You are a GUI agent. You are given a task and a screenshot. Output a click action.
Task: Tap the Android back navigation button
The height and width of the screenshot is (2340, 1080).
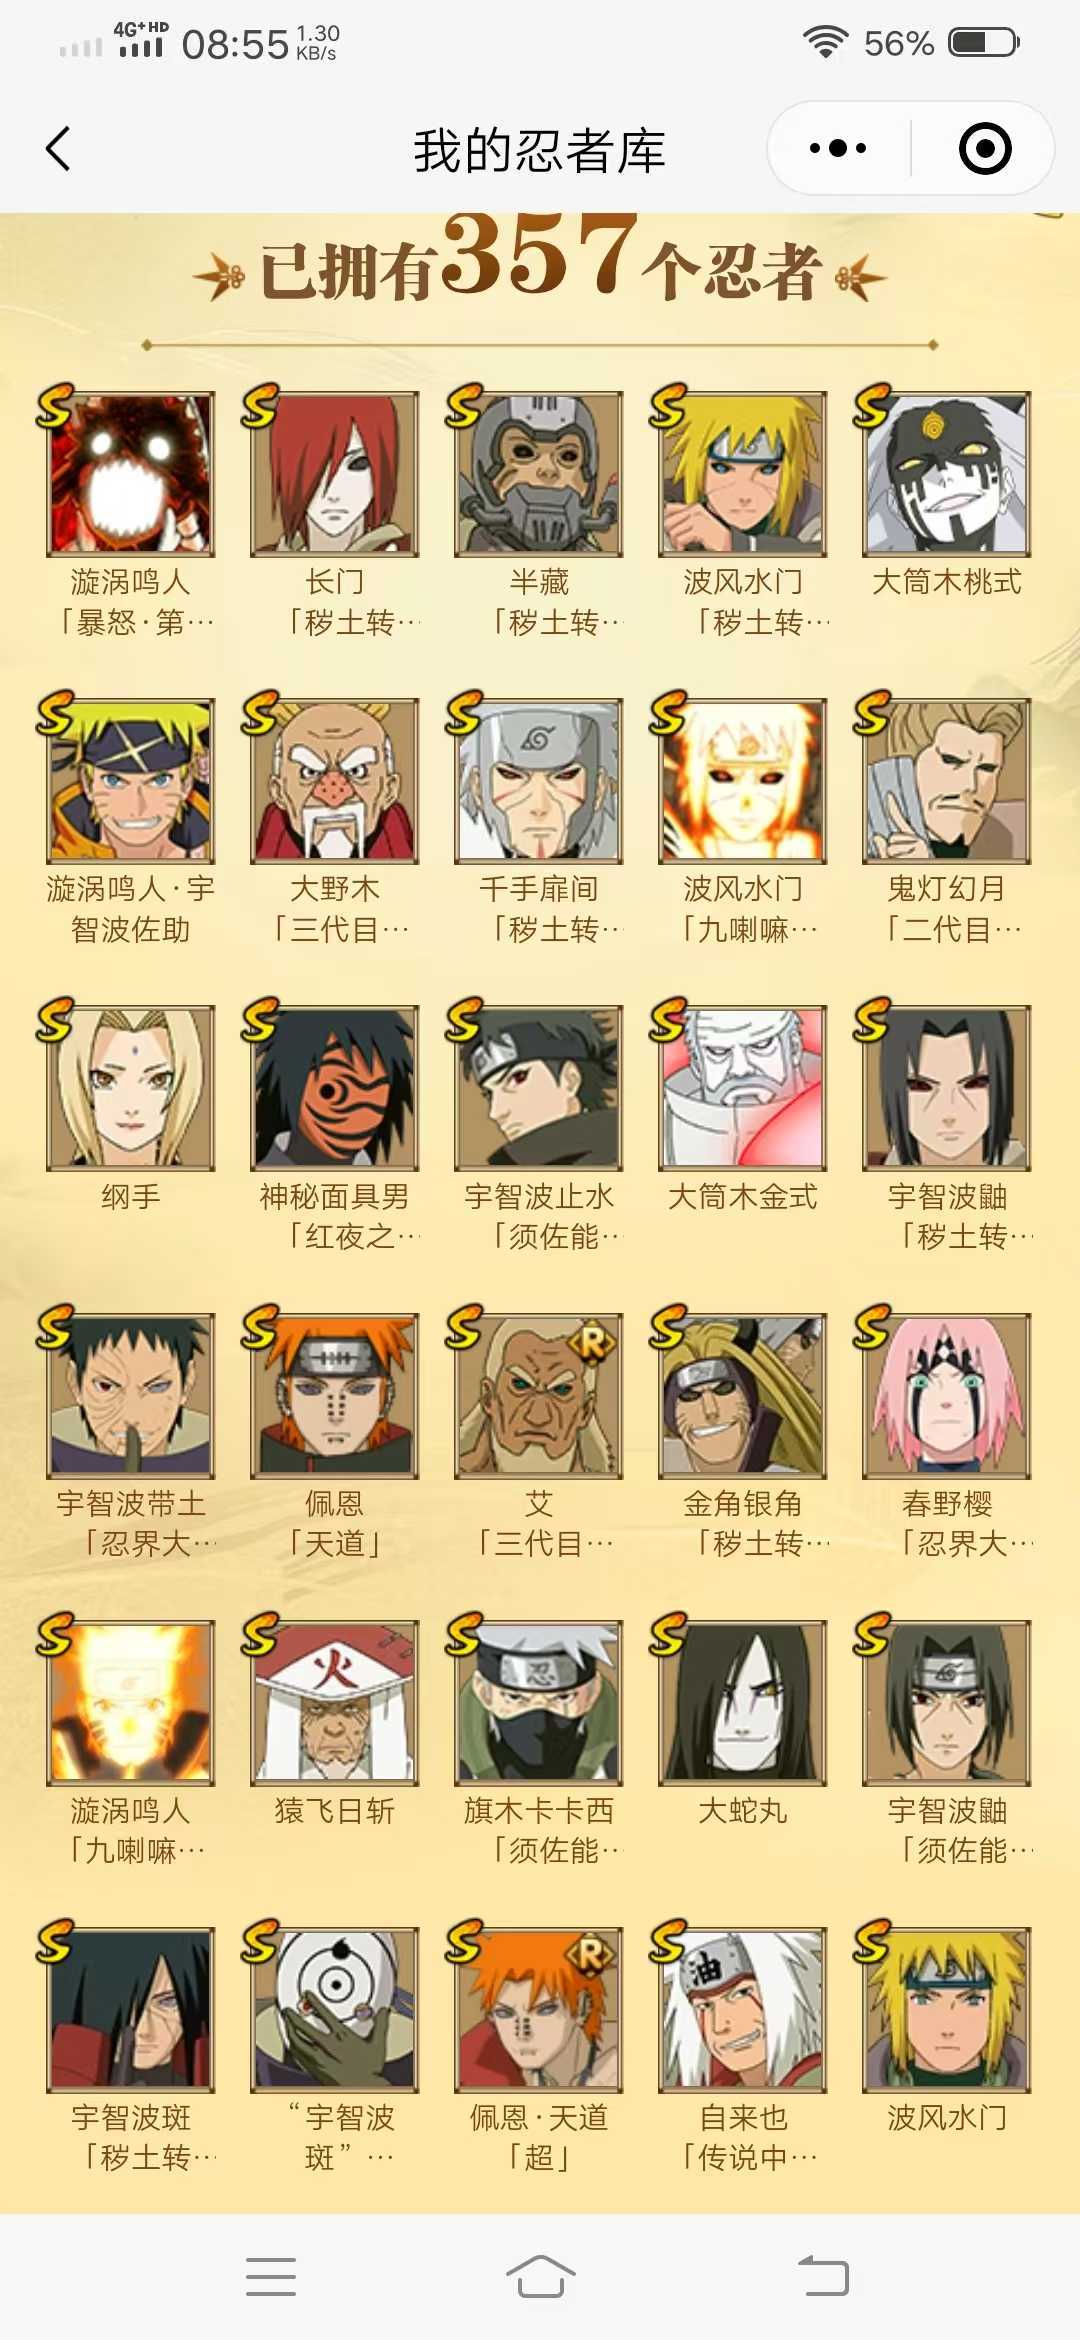tap(823, 2276)
